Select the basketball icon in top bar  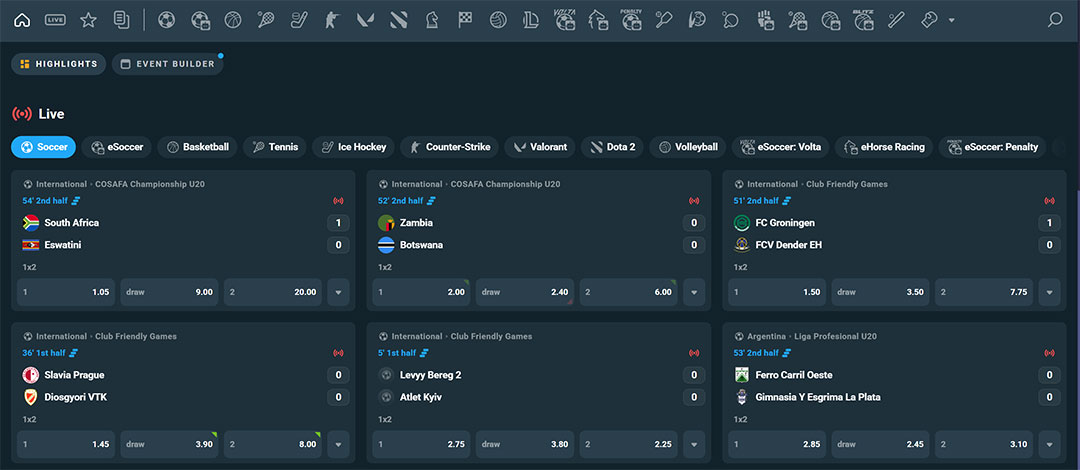(x=233, y=20)
